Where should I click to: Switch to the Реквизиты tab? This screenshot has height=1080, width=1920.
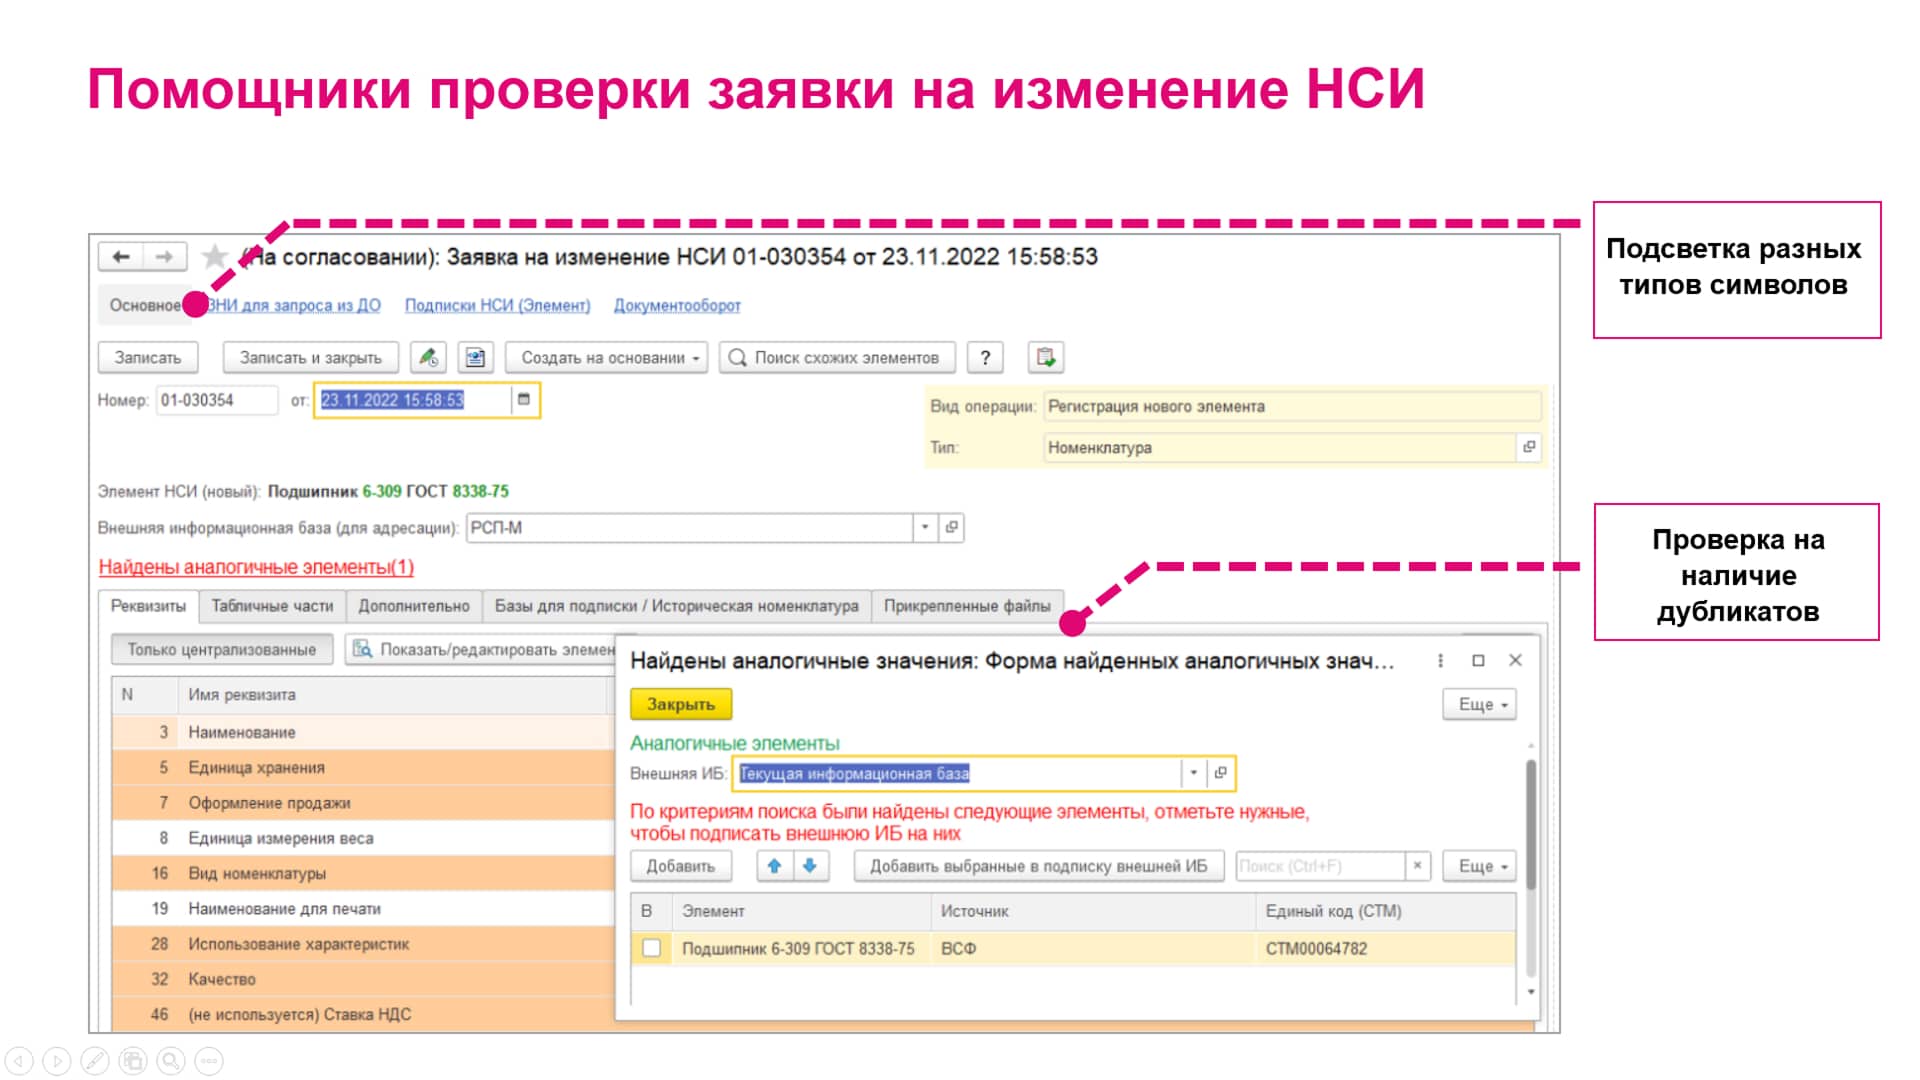(148, 606)
